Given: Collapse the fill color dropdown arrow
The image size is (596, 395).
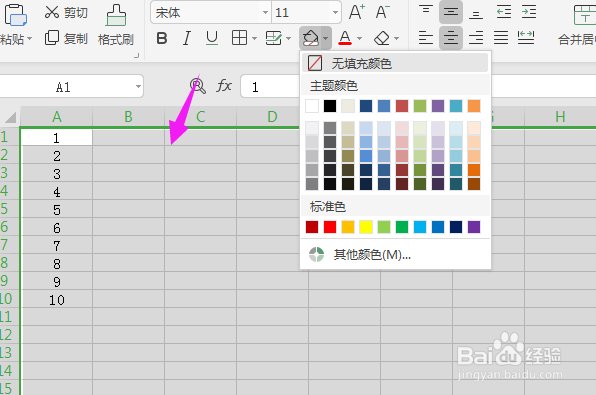Looking at the screenshot, I should pos(325,38).
